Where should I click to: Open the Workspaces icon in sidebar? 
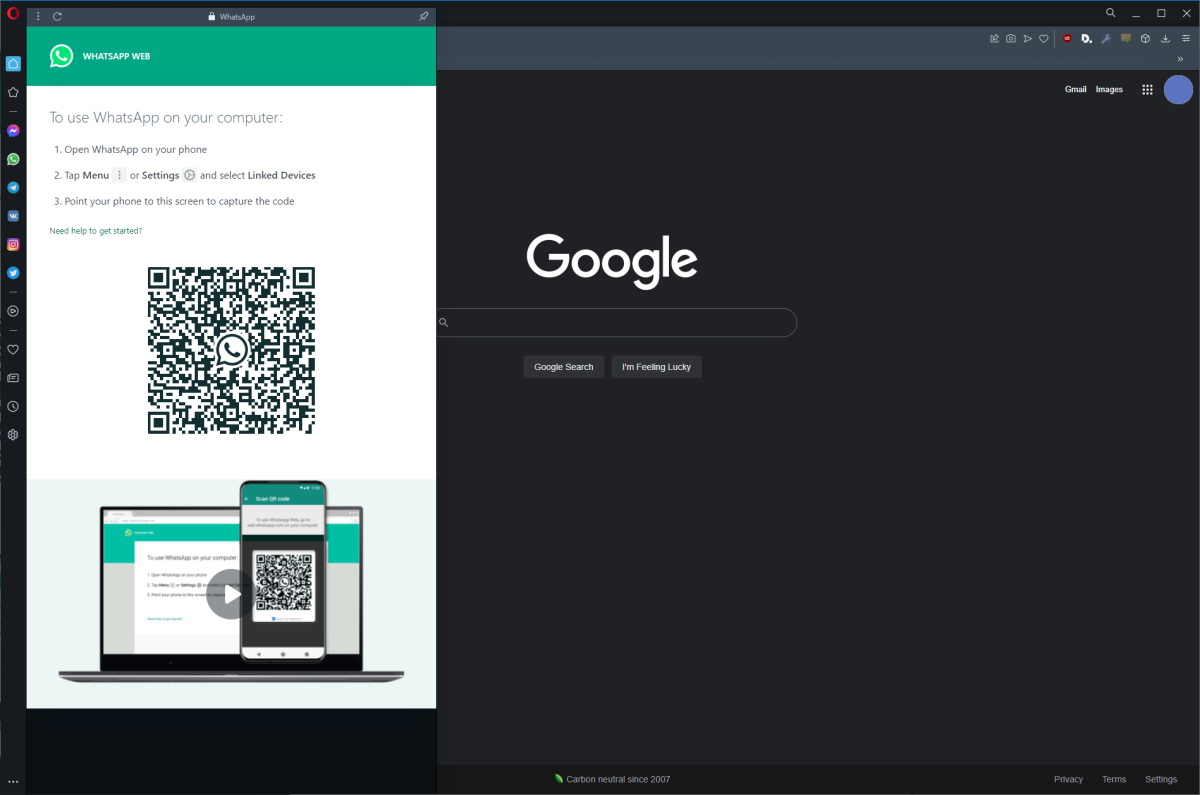coord(13,63)
